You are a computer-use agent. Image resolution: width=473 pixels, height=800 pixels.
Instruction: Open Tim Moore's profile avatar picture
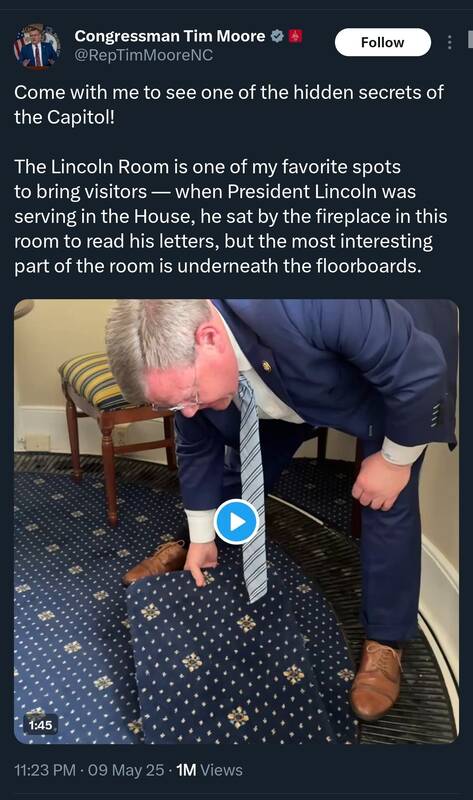coord(36,46)
